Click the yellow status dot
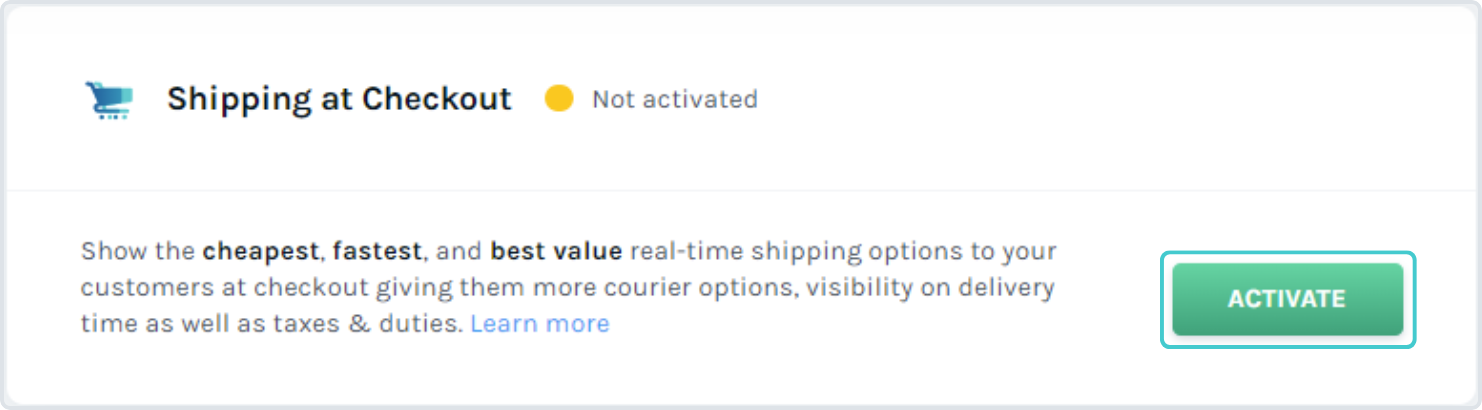 coord(559,98)
